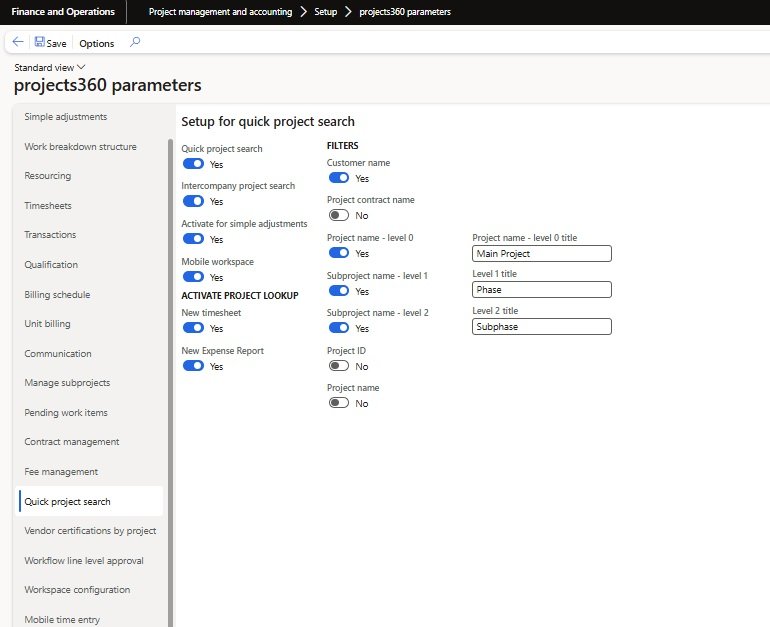770x627 pixels.
Task: Open the Options menu
Action: 97,43
